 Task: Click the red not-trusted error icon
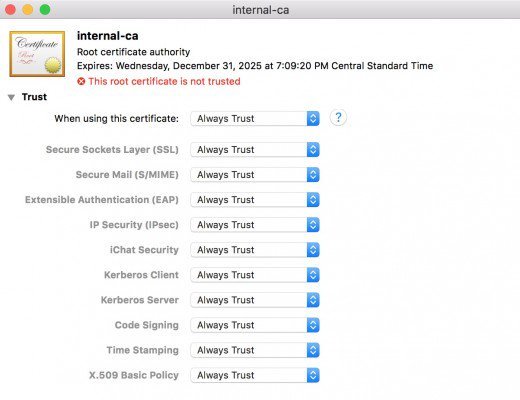coord(81,81)
